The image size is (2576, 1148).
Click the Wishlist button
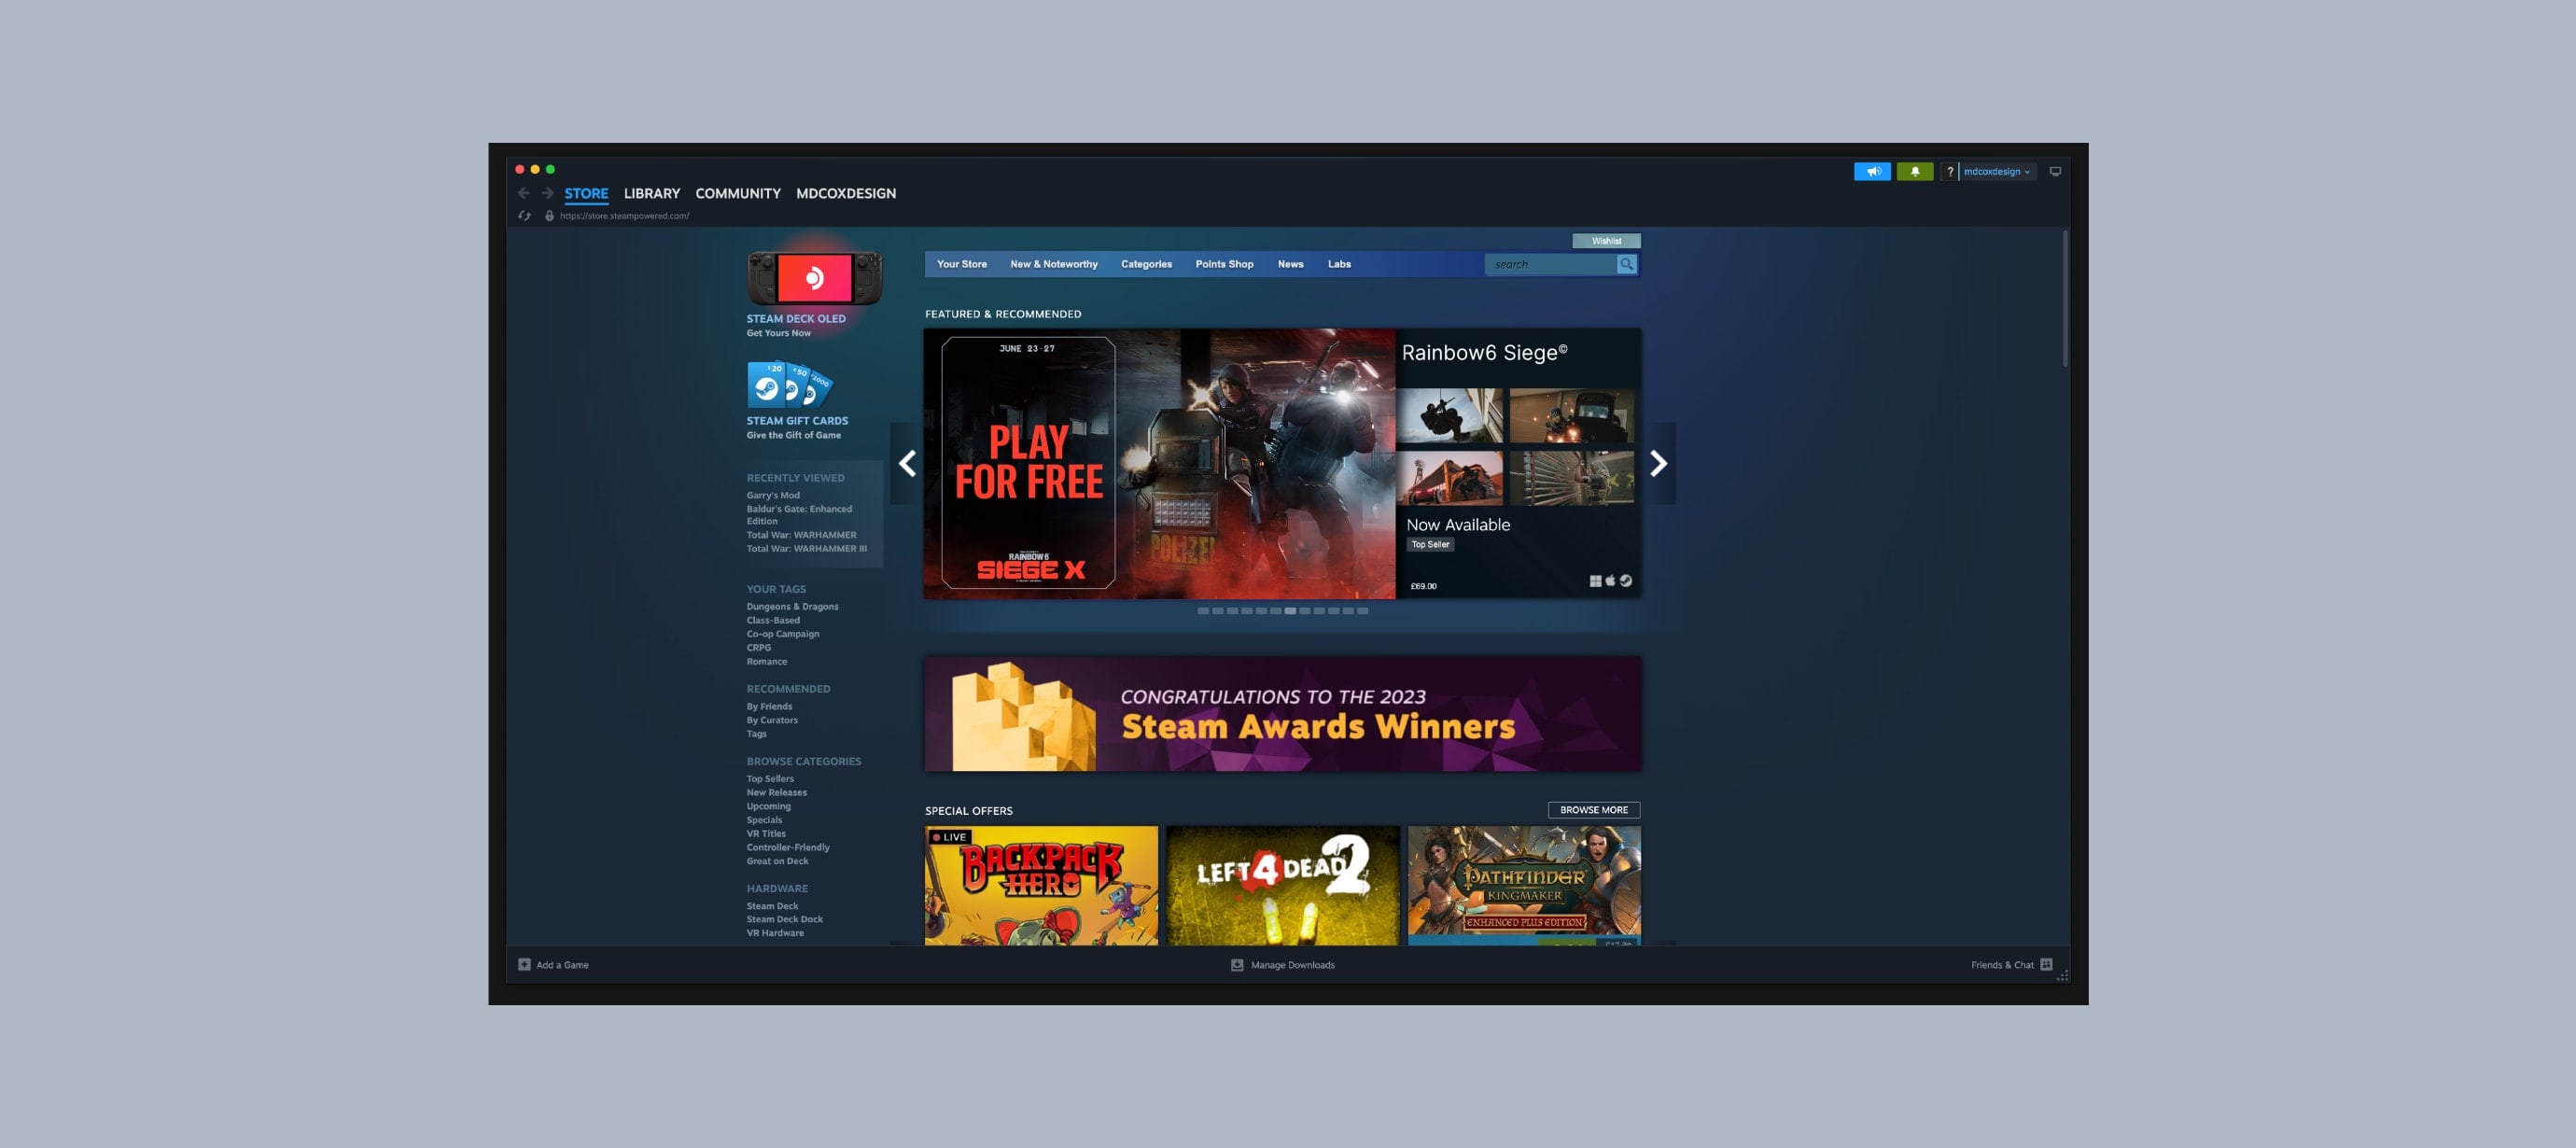click(x=1606, y=241)
